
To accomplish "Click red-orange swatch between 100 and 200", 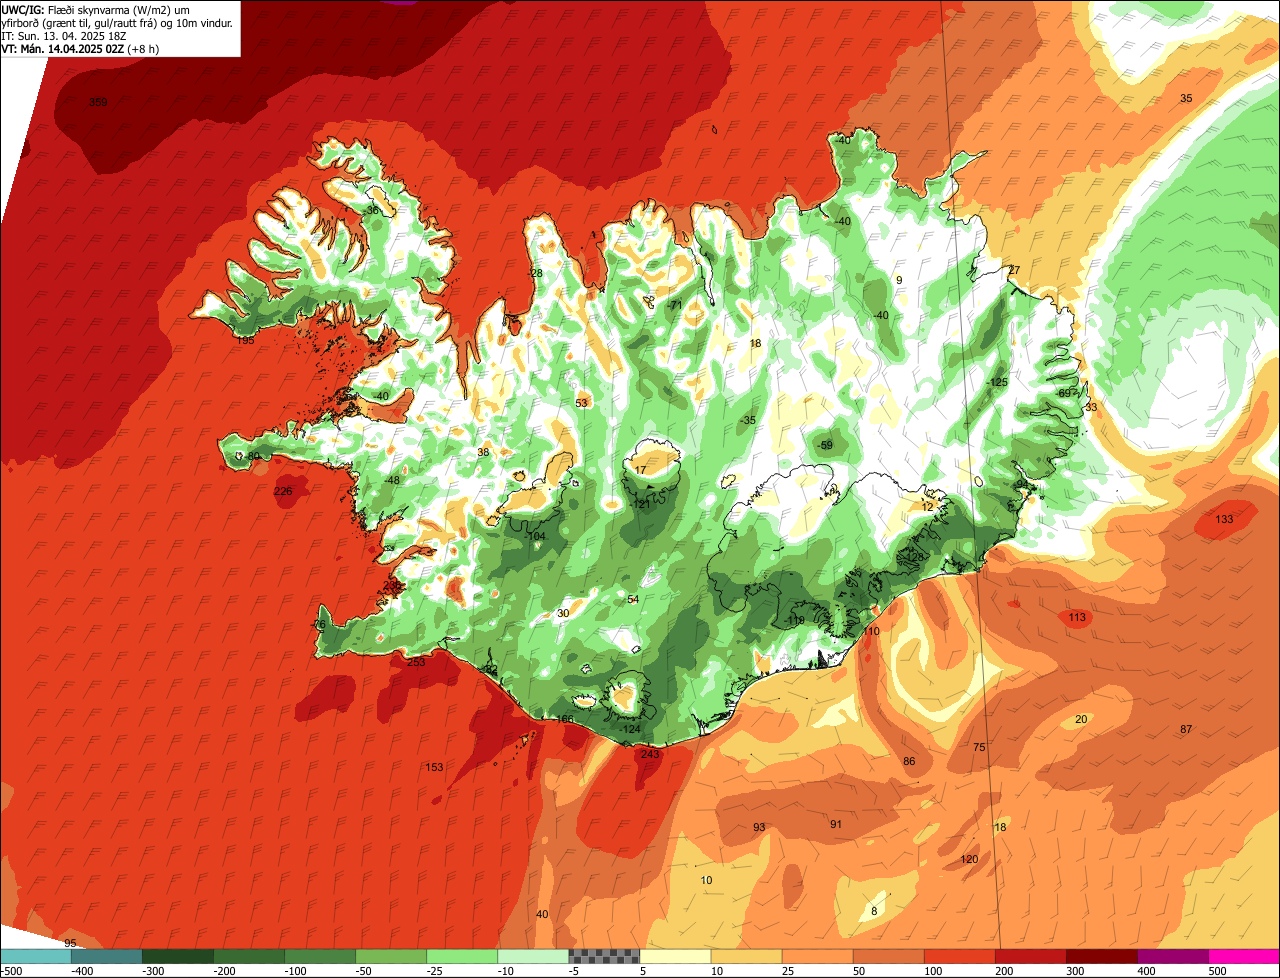I will (x=959, y=956).
